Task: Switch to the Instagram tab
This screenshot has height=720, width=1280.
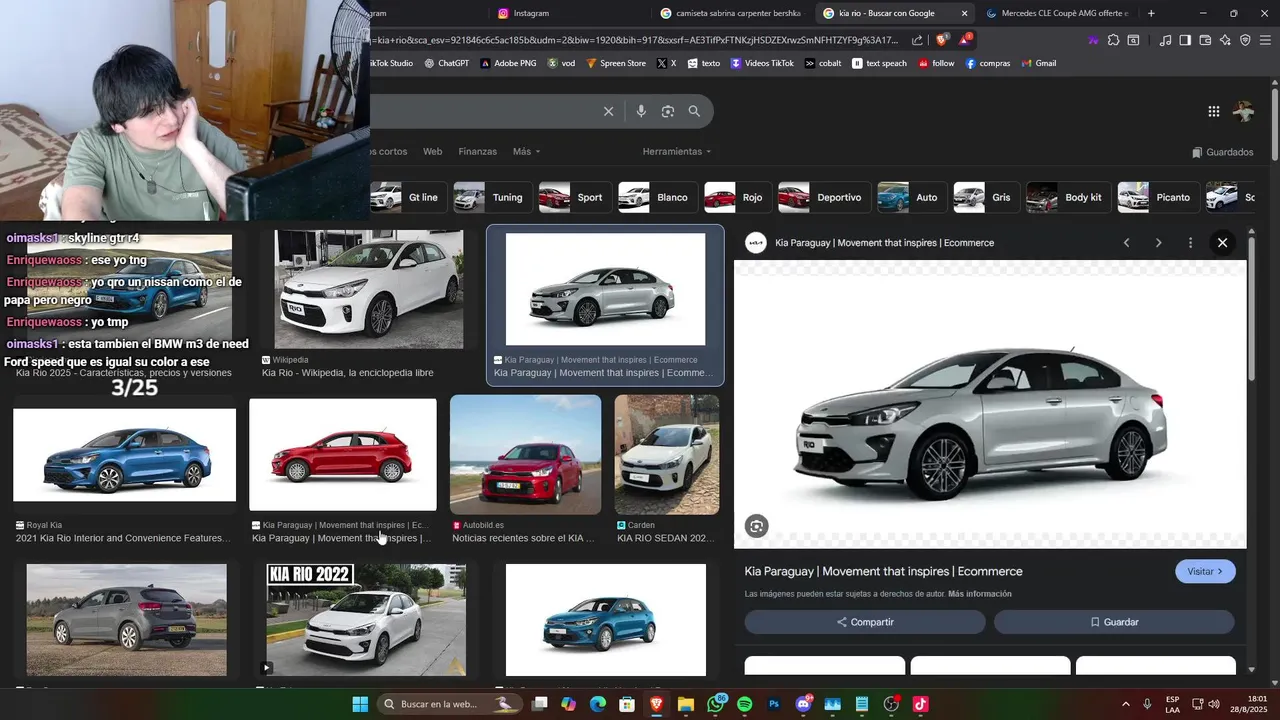Action: pos(570,13)
